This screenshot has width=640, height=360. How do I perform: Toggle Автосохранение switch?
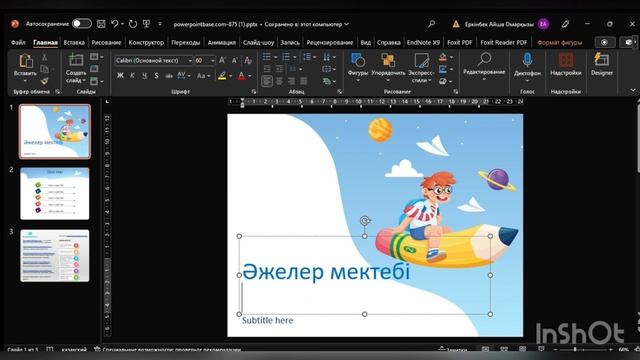82,24
